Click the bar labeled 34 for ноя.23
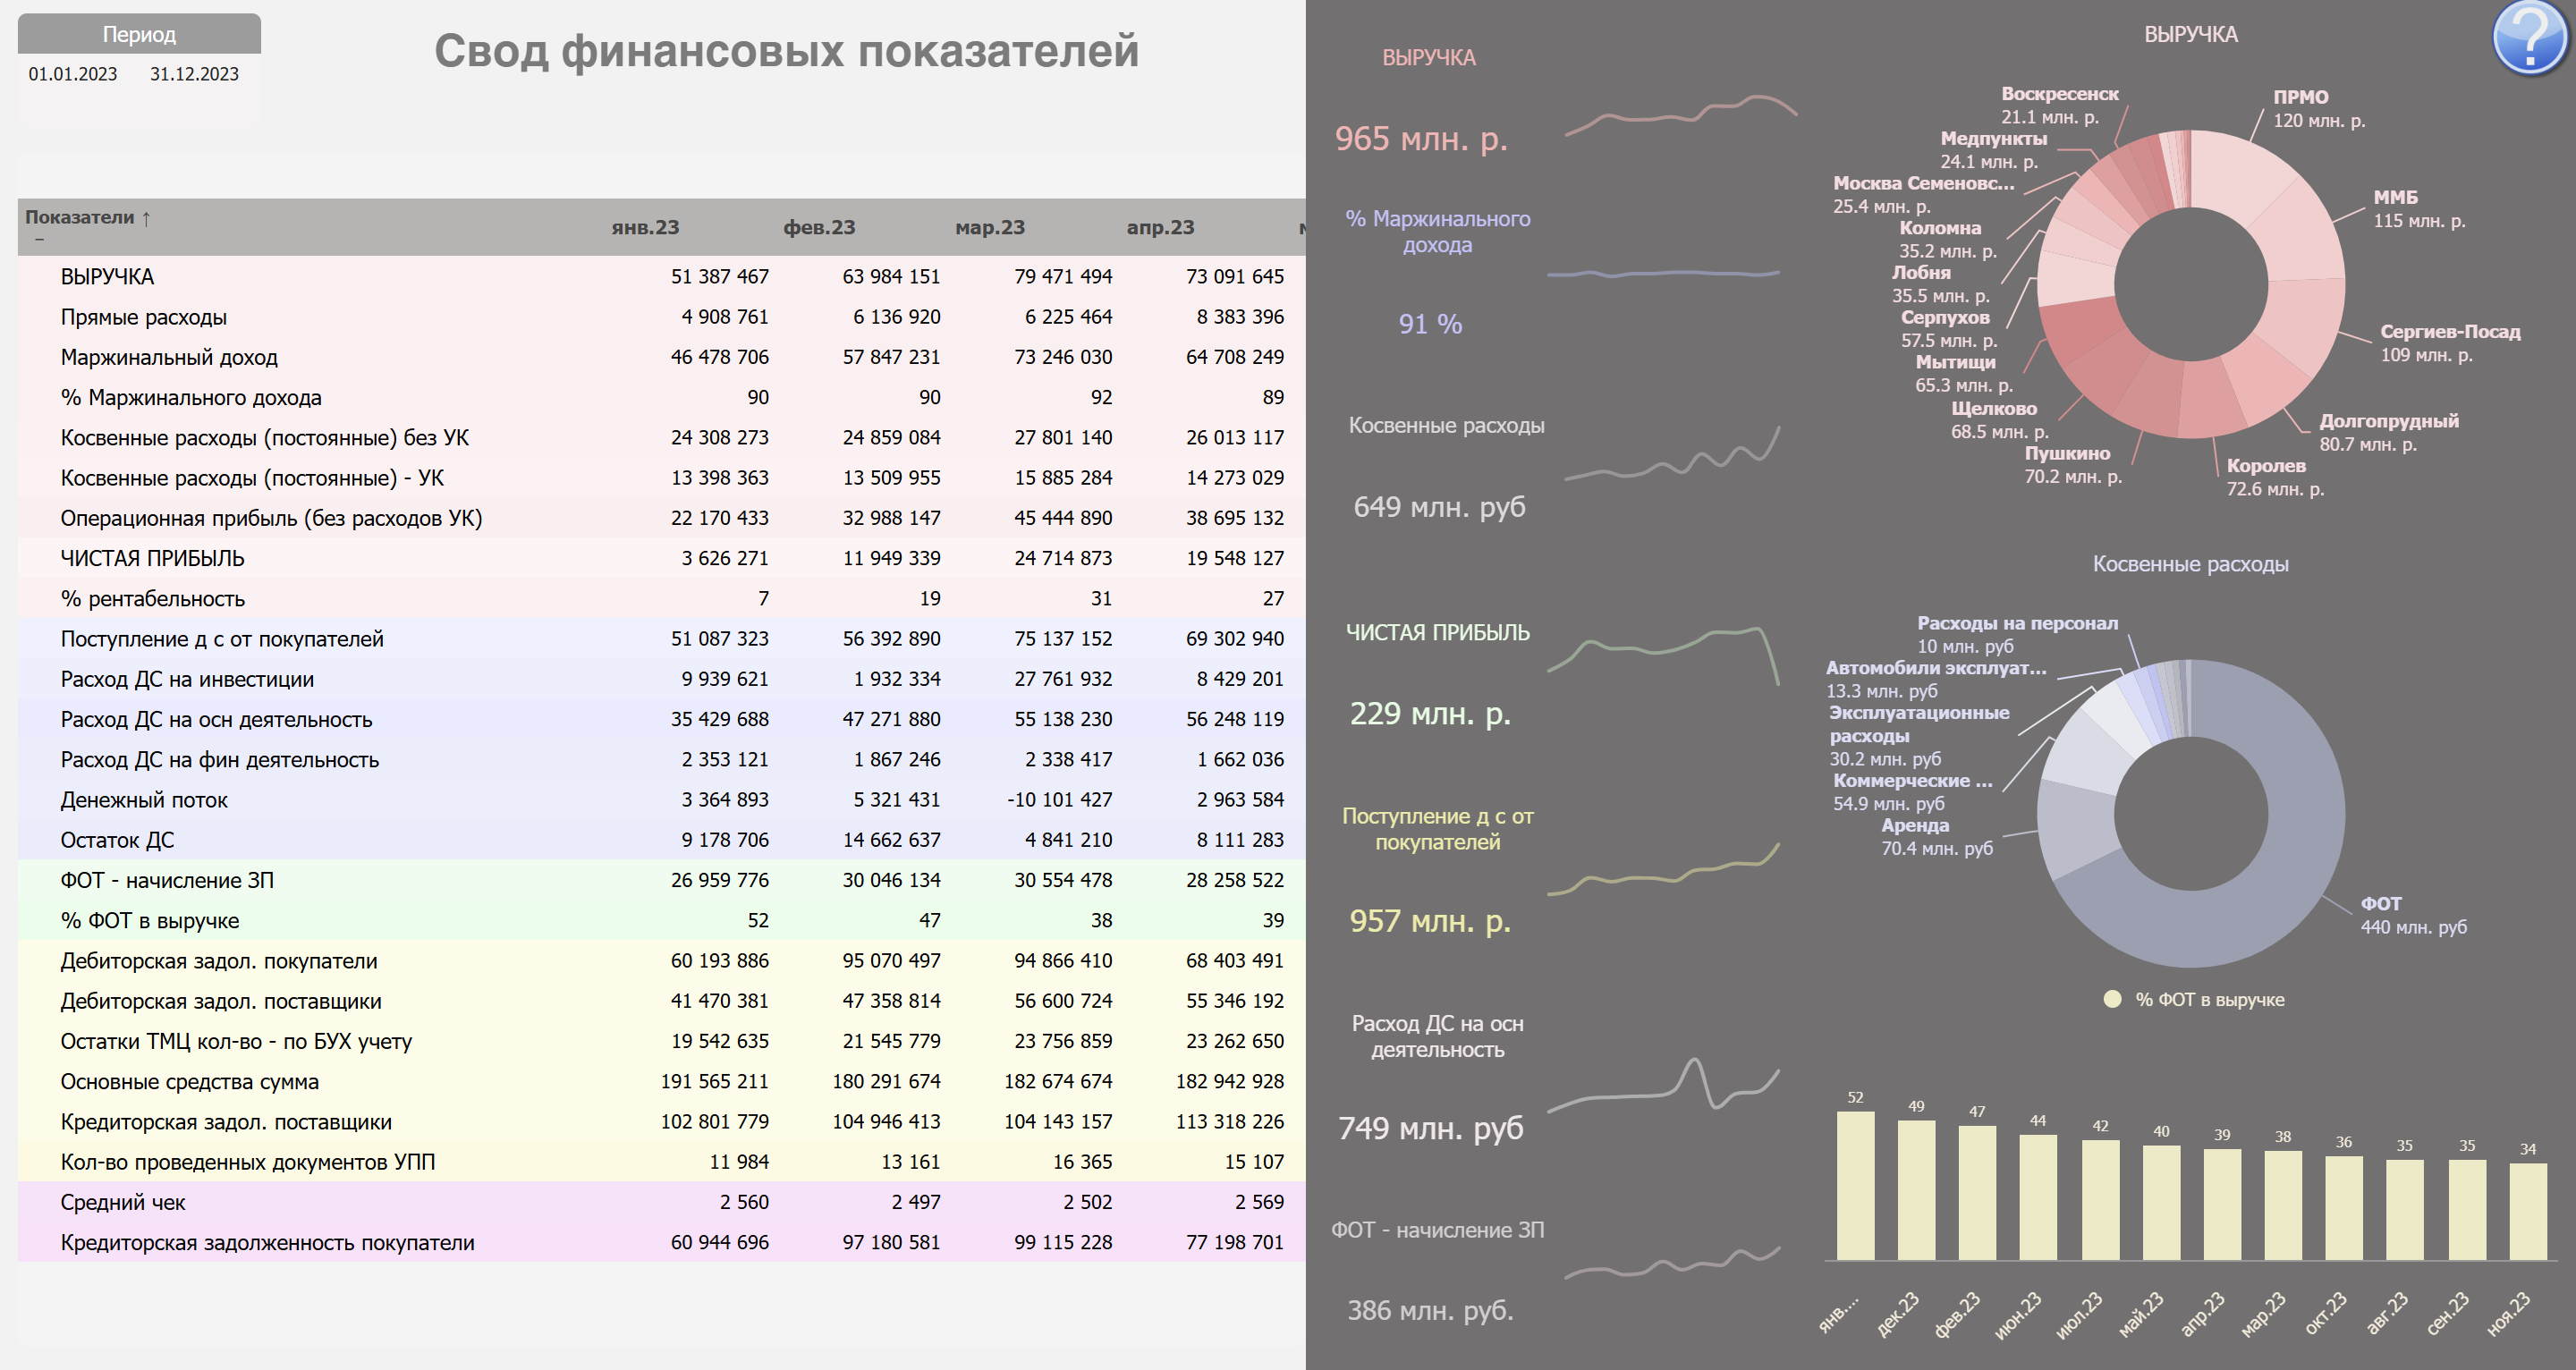The image size is (2576, 1370). [x=2527, y=1211]
